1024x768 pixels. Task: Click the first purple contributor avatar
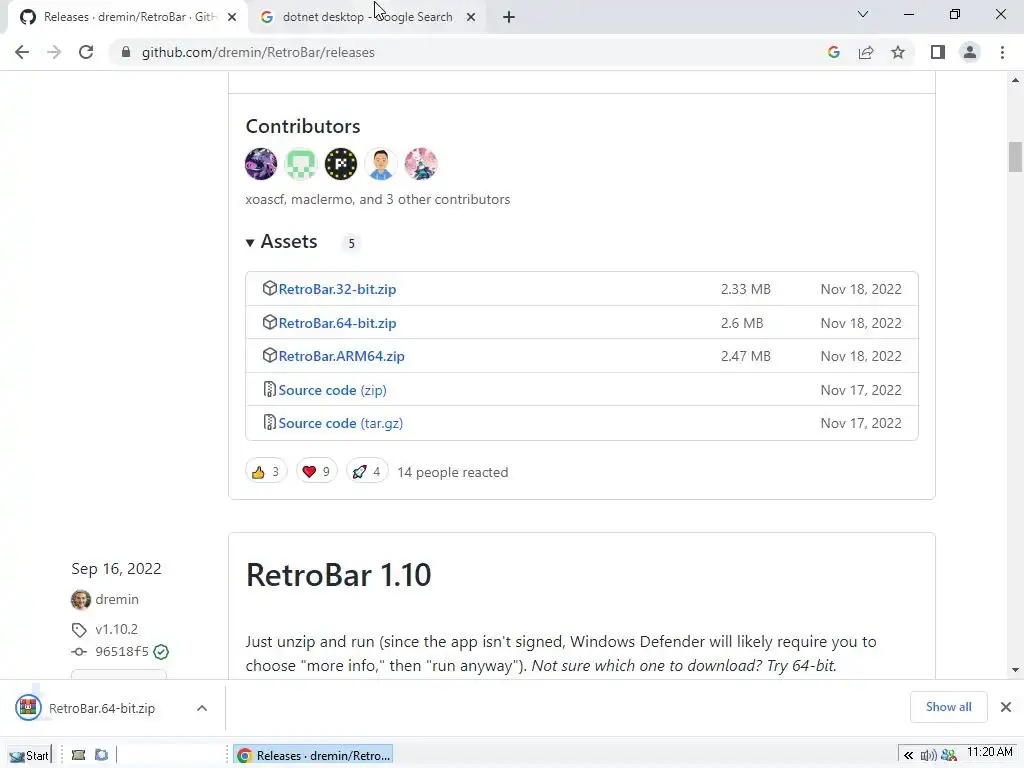[261, 163]
